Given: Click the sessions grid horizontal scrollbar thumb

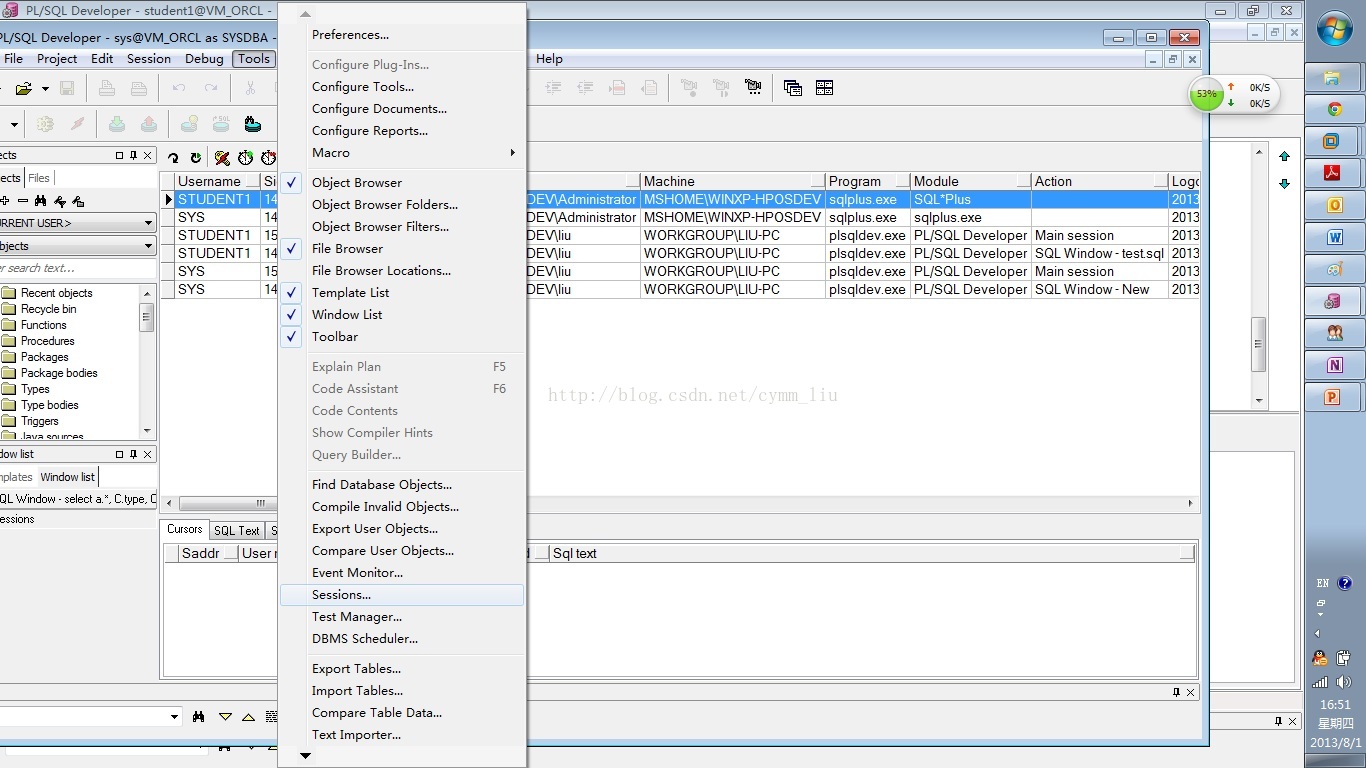Looking at the screenshot, I should pos(228,503).
